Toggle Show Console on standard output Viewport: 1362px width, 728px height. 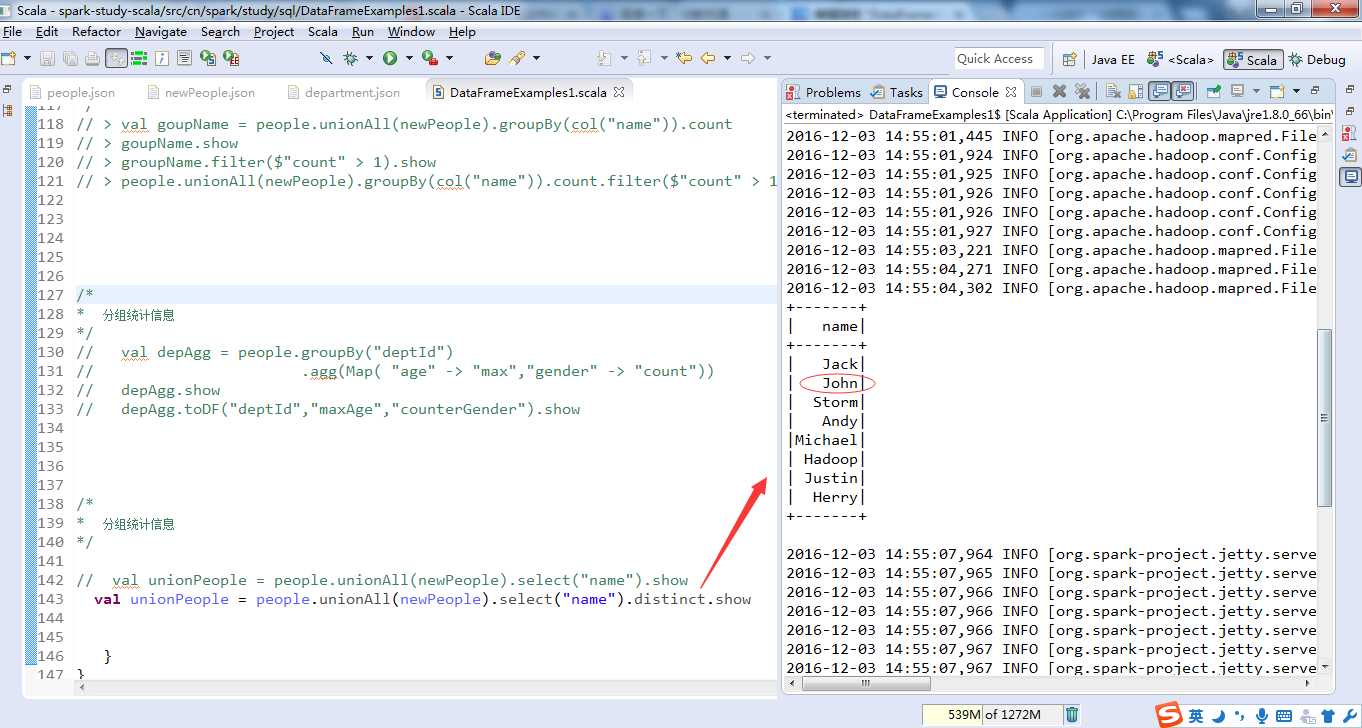(1159, 92)
